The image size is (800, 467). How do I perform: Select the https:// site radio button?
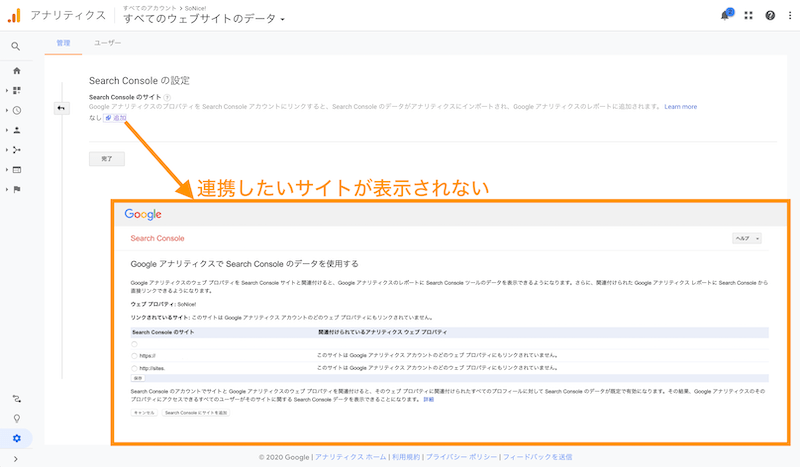(134, 356)
